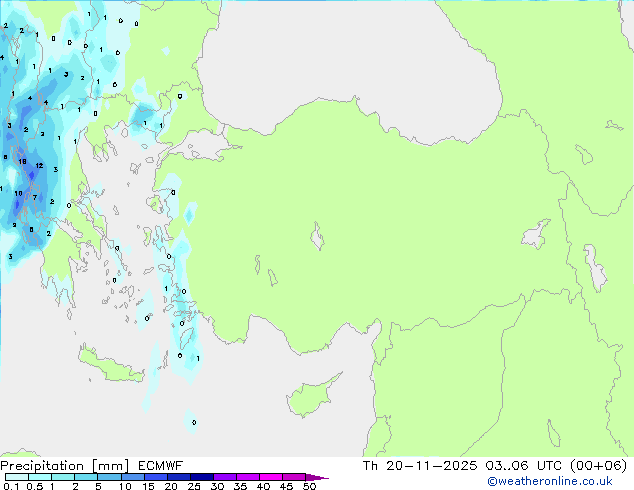This screenshot has width=634, height=490.
Task: Click the '18' precipitation value on map
Action: tap(22, 161)
